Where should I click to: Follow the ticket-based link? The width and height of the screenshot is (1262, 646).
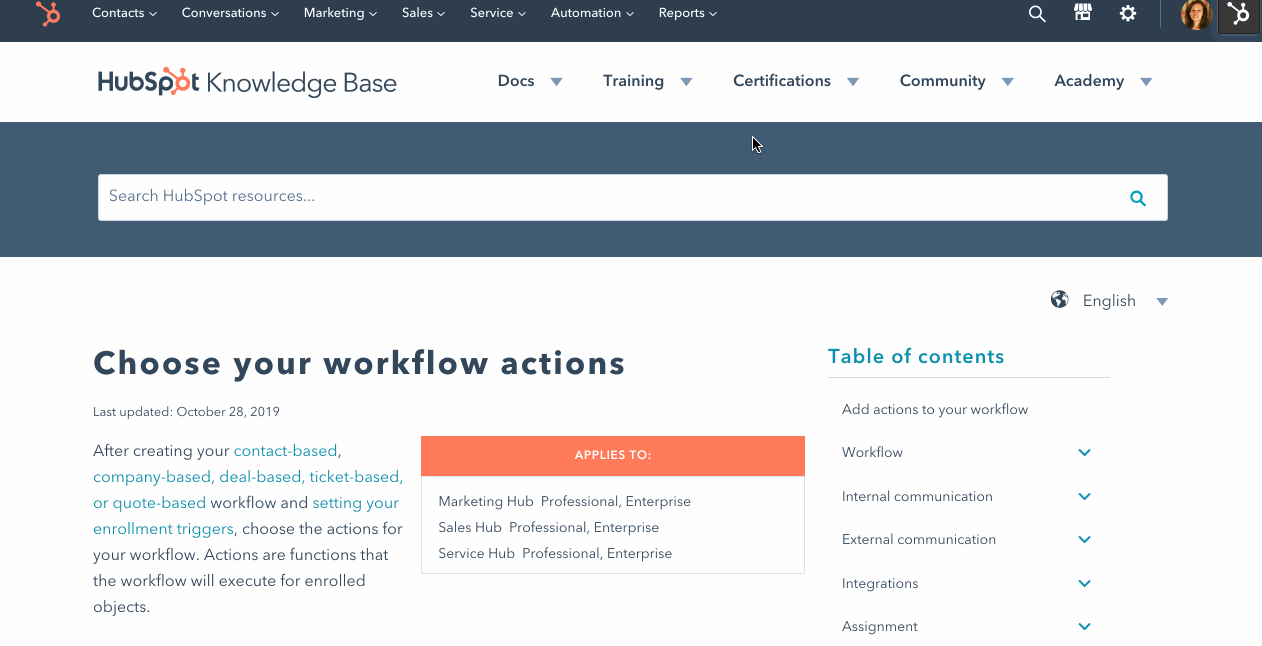[x=355, y=477]
